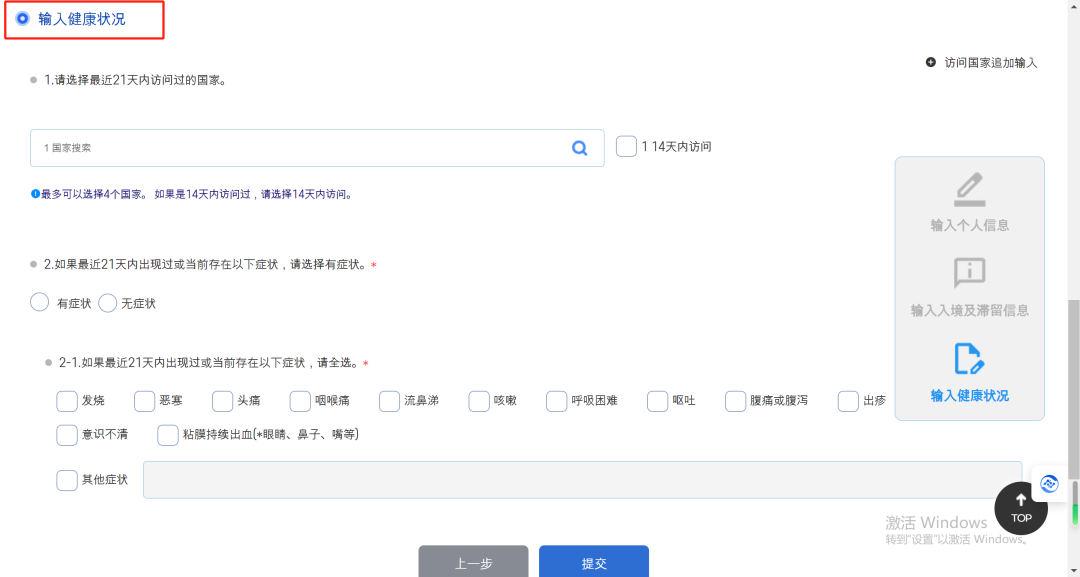Check the 14天内访问 checkbox

[626, 147]
